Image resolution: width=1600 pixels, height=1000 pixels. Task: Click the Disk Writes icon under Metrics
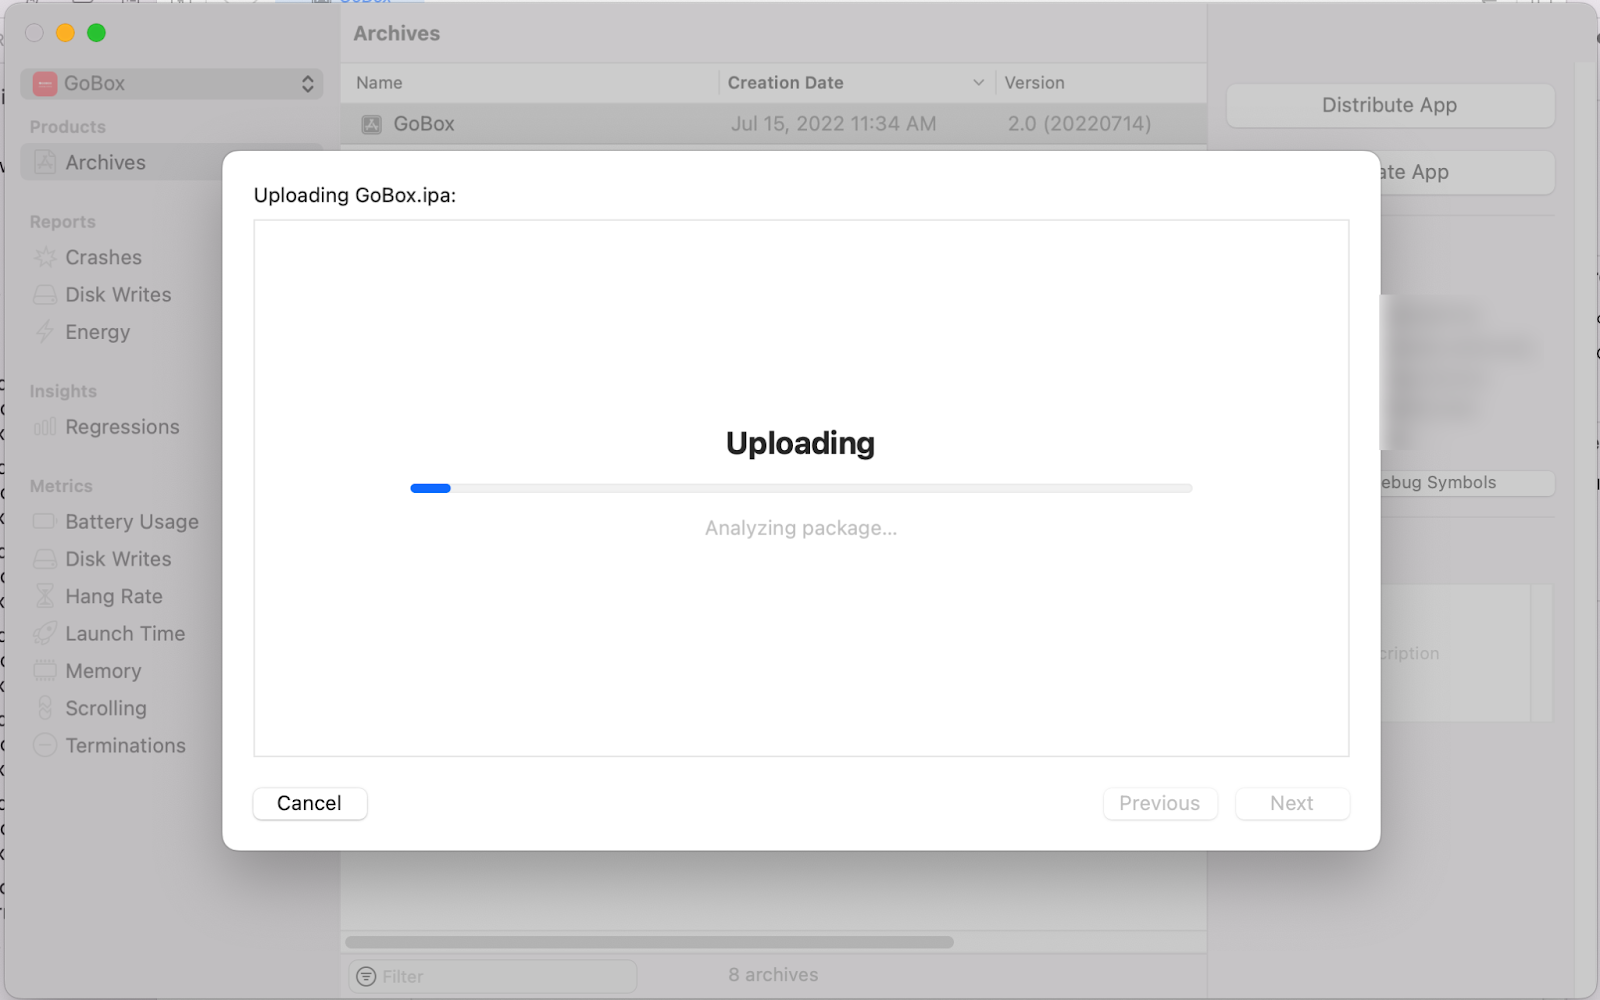45,559
